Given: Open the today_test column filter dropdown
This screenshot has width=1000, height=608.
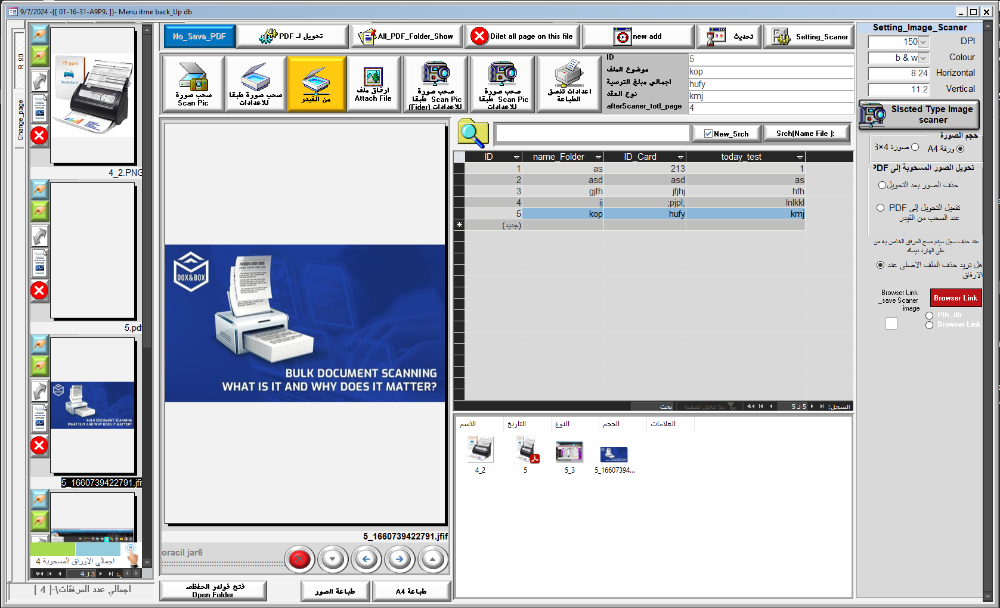Looking at the screenshot, I should pyautogui.click(x=800, y=157).
